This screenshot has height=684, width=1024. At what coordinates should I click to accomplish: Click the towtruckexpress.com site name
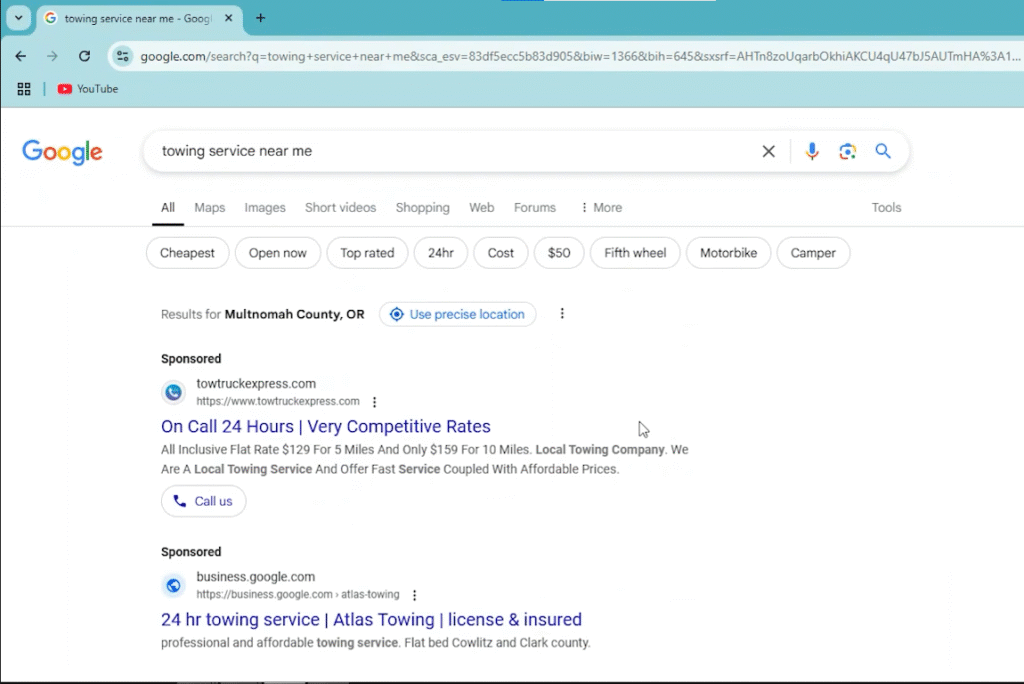(x=256, y=383)
